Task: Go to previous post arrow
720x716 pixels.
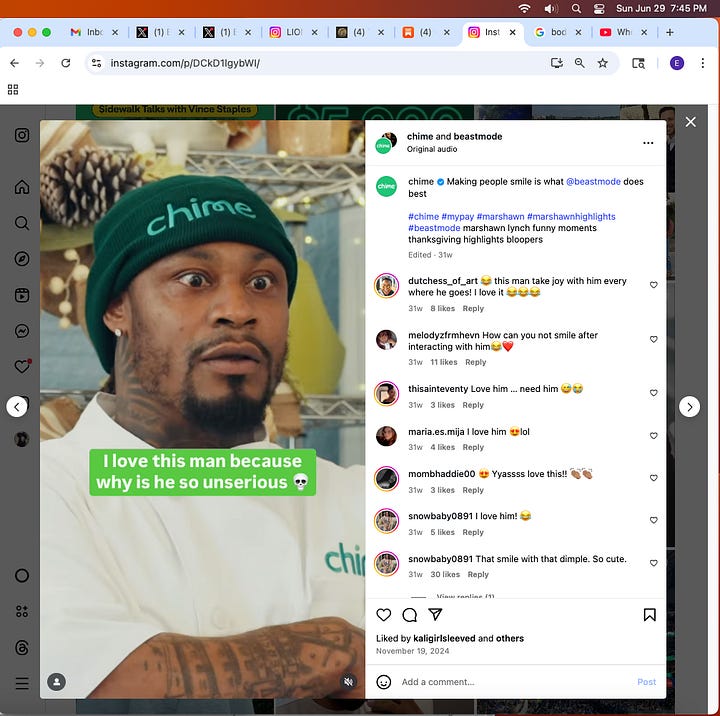Action: pyautogui.click(x=17, y=406)
